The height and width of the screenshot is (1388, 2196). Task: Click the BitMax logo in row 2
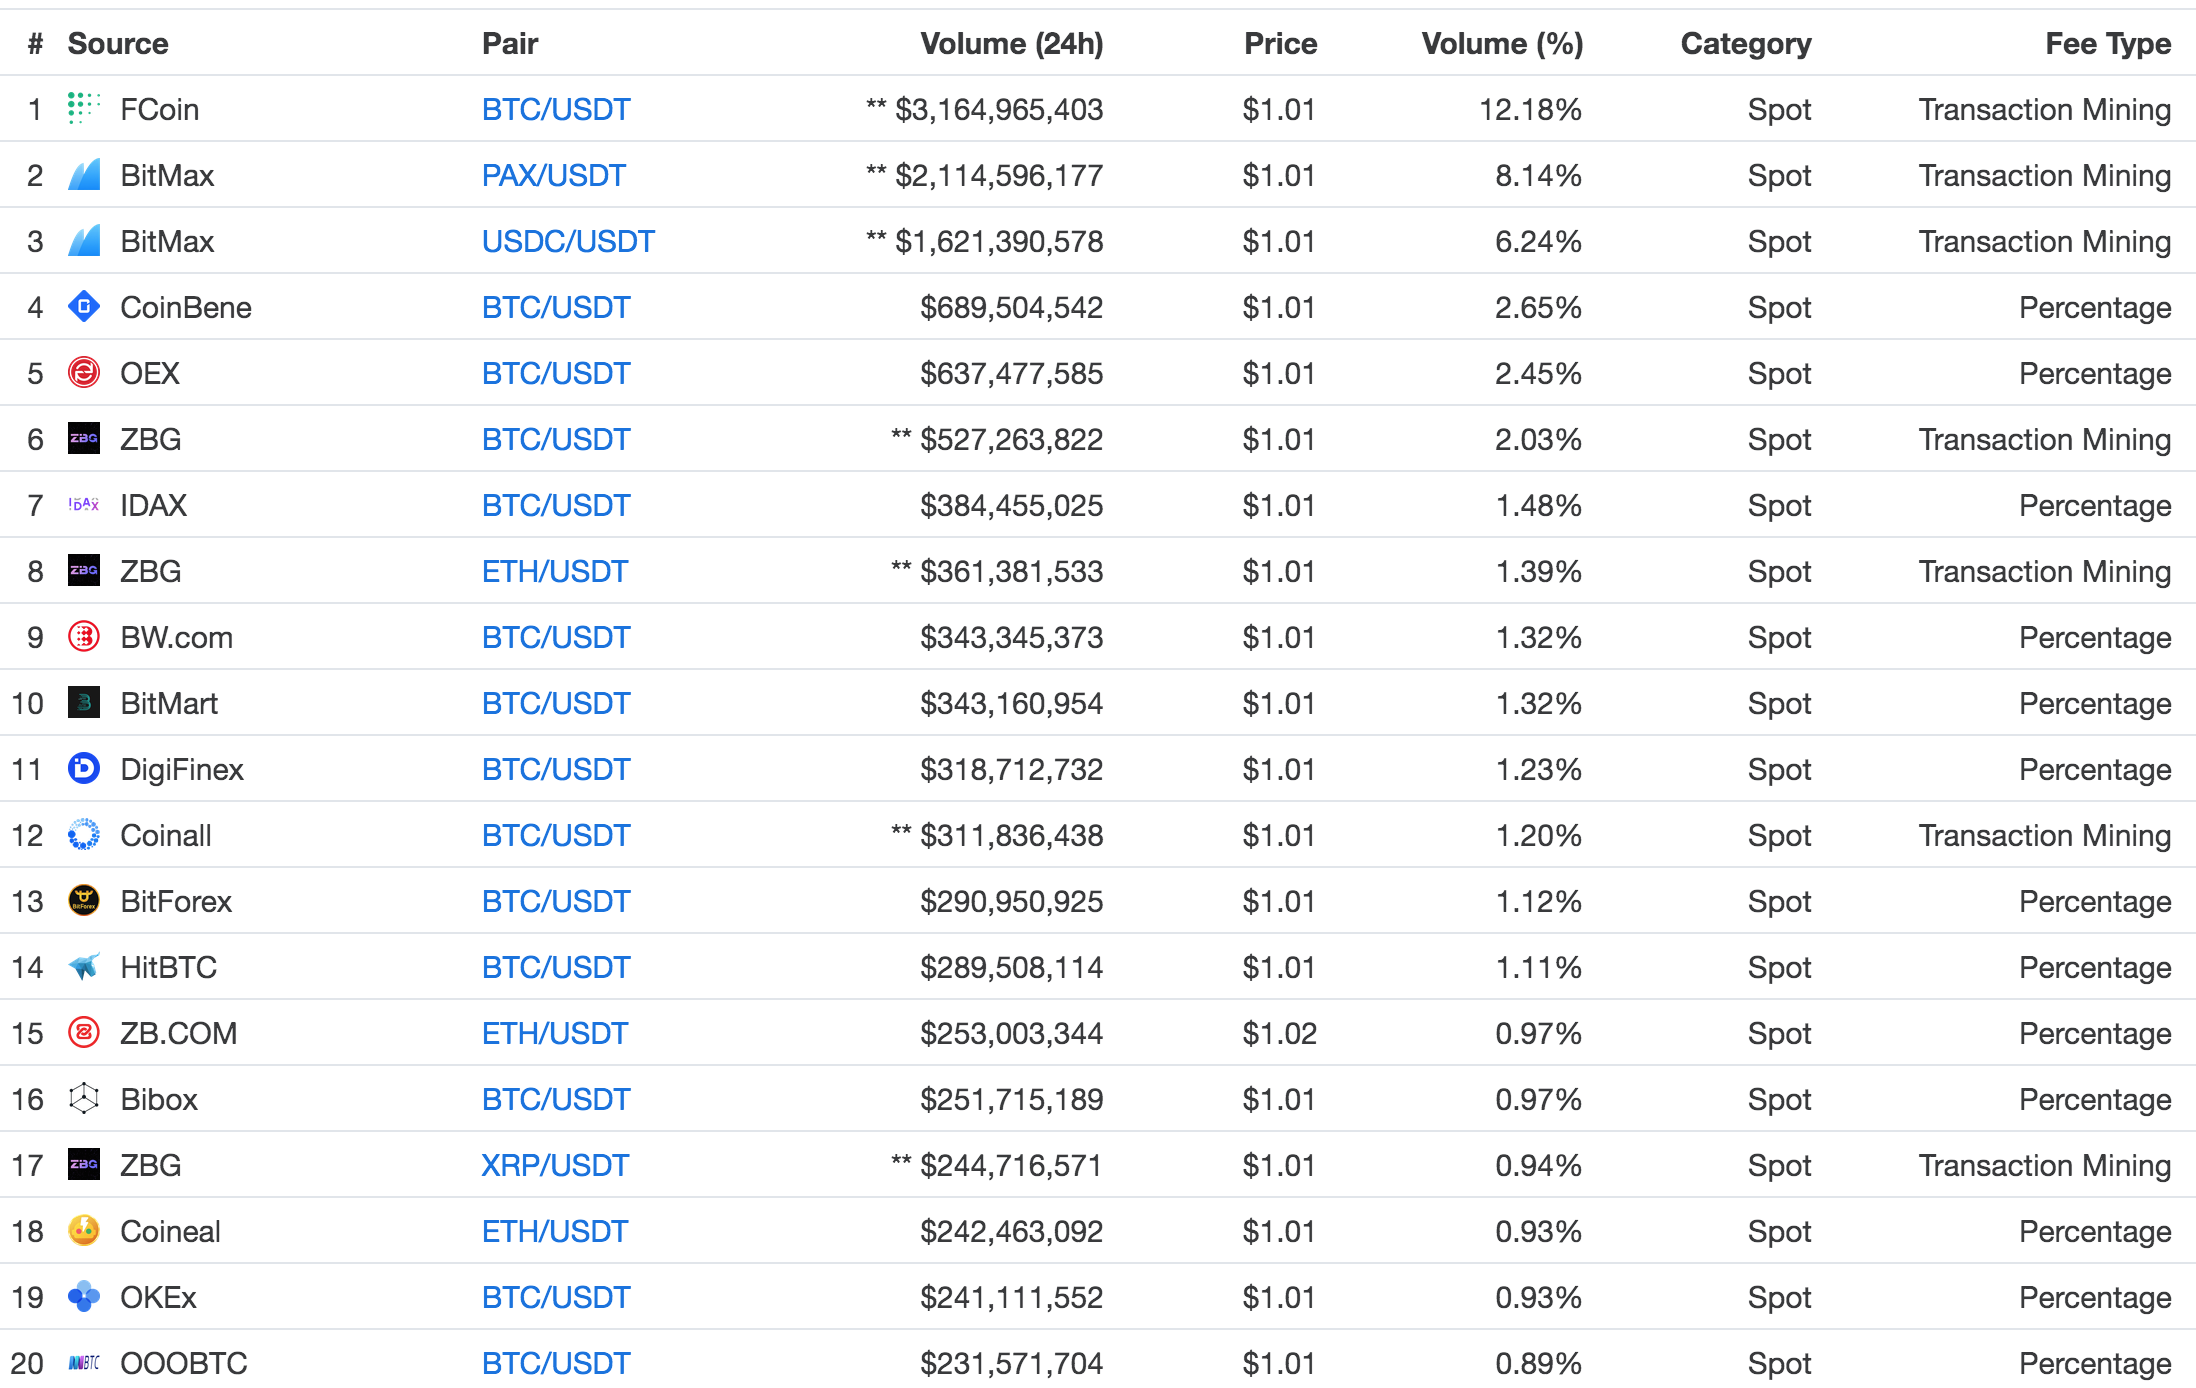[x=84, y=174]
